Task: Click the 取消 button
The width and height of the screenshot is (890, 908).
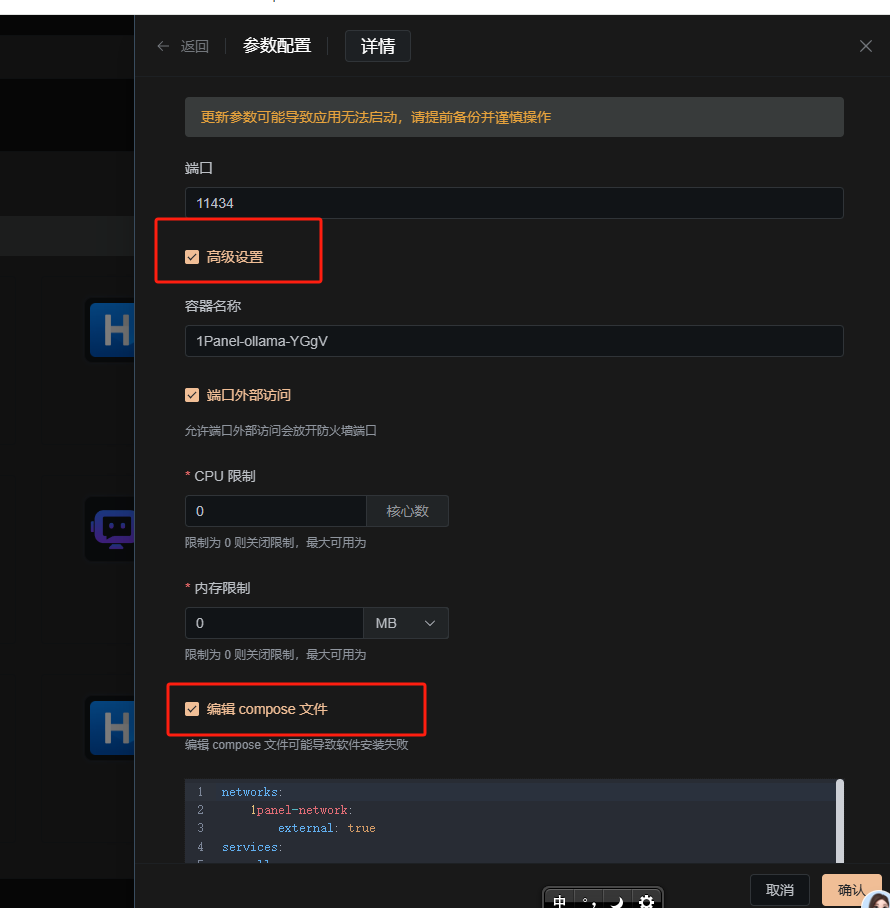Action: 779,890
